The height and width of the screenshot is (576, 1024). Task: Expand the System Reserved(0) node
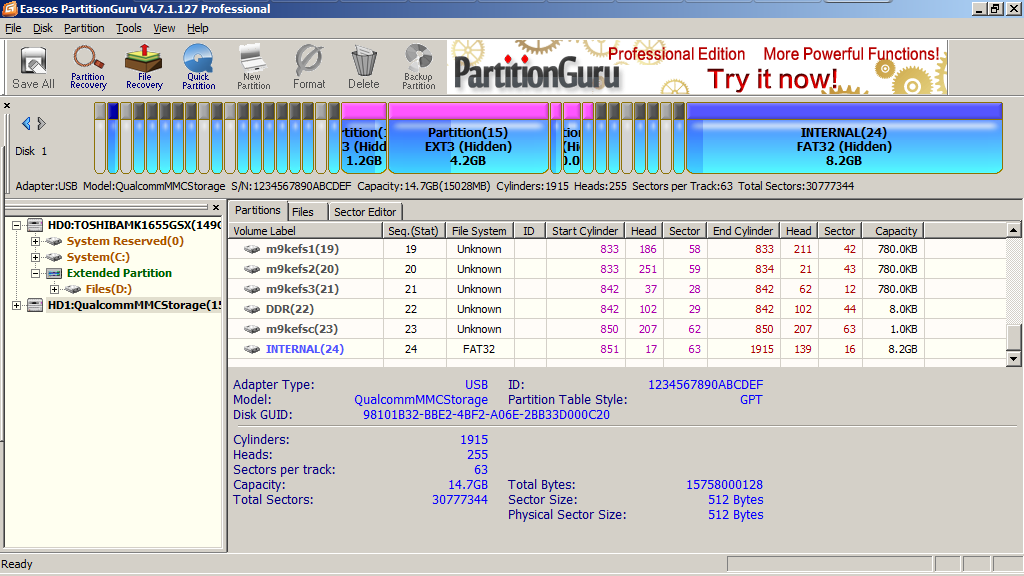coord(35,241)
